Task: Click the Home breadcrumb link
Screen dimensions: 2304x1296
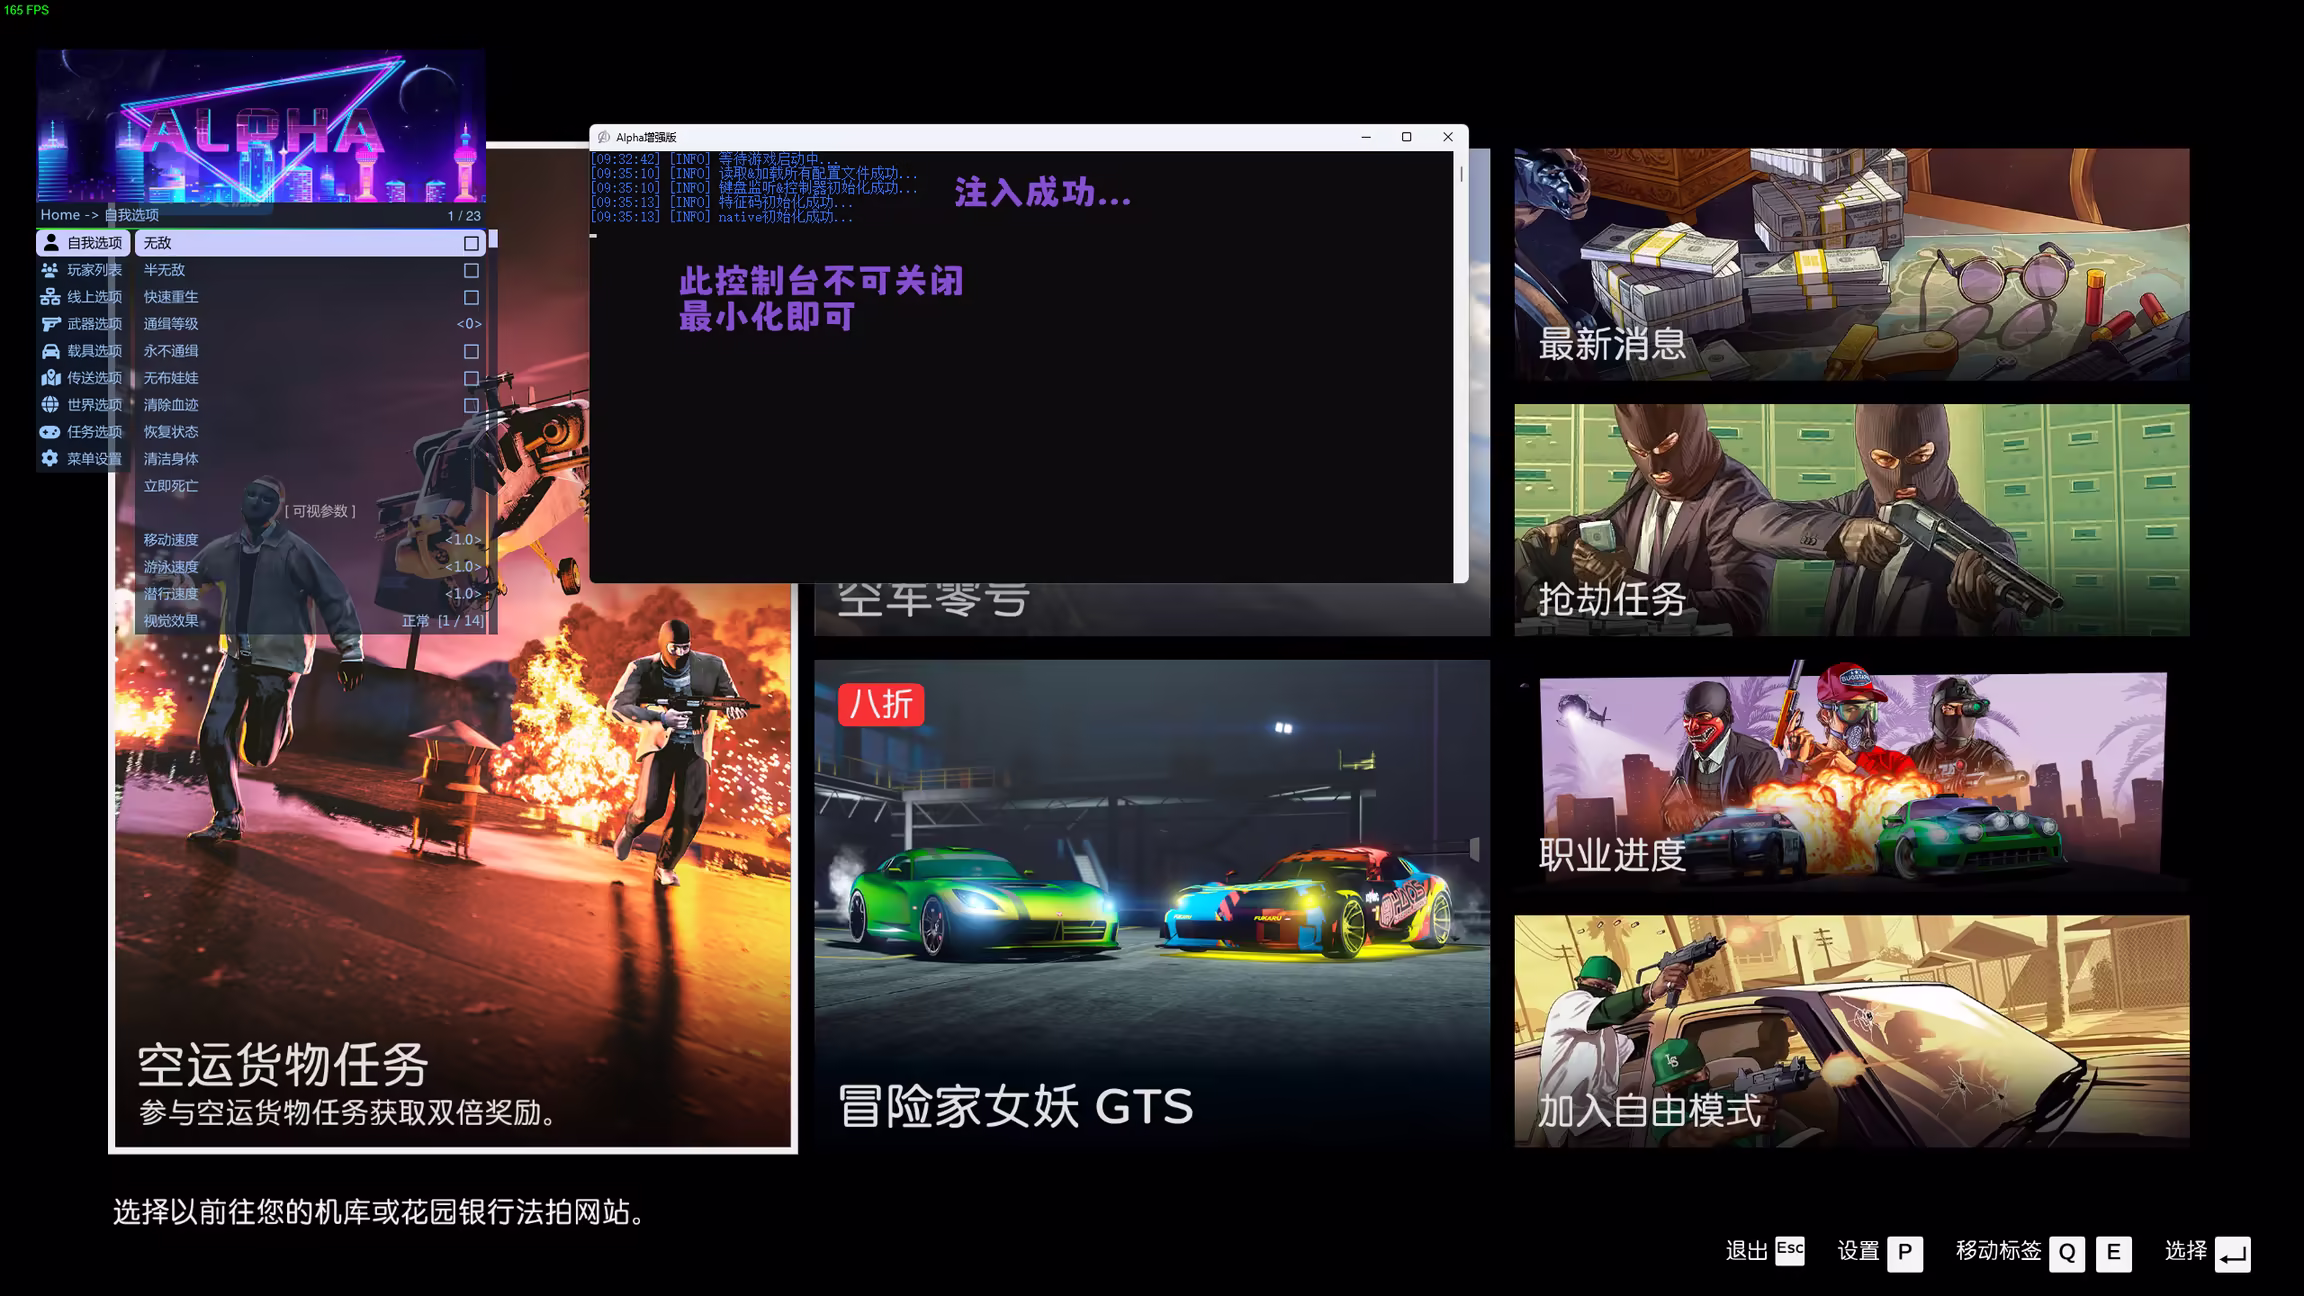Action: coord(60,215)
